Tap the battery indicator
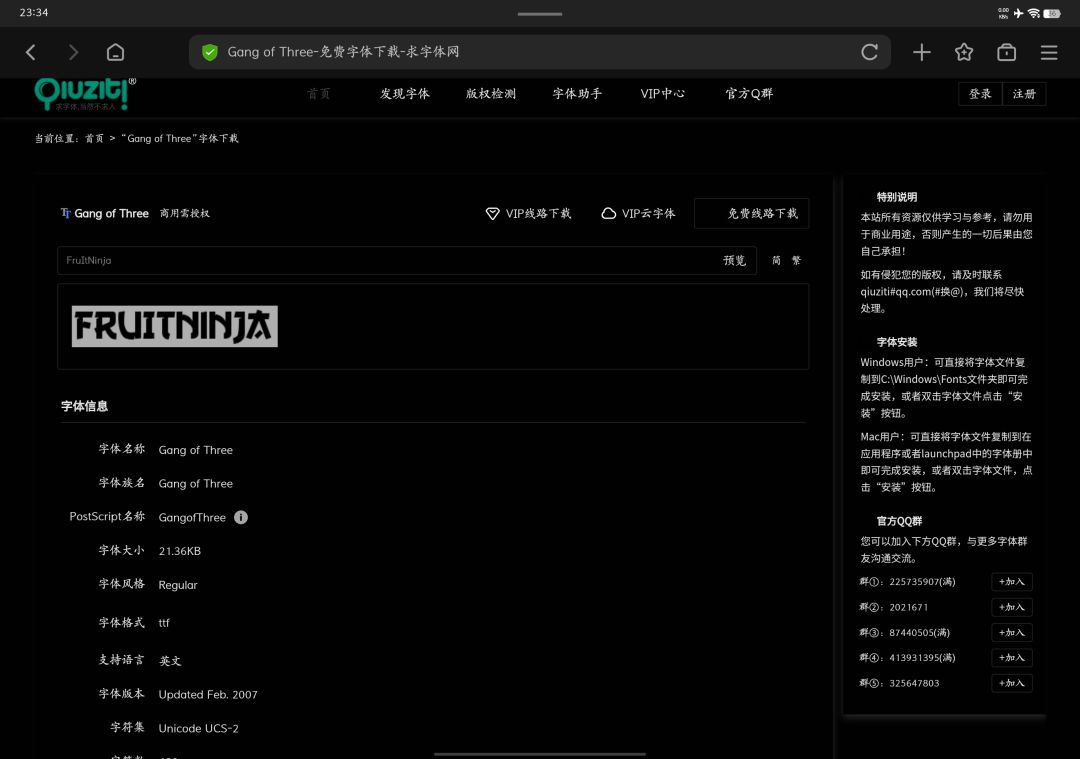Screen dimensions: 1080x759 [1052, 13]
